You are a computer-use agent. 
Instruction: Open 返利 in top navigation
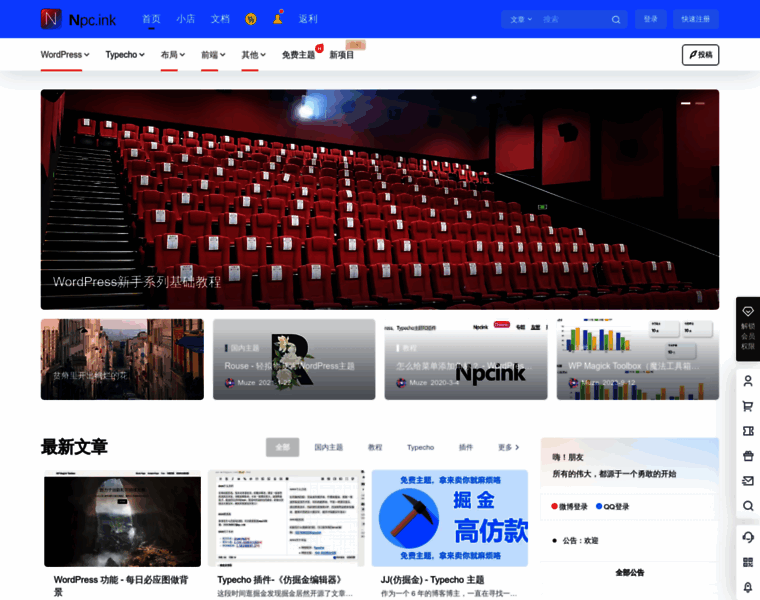[308, 19]
